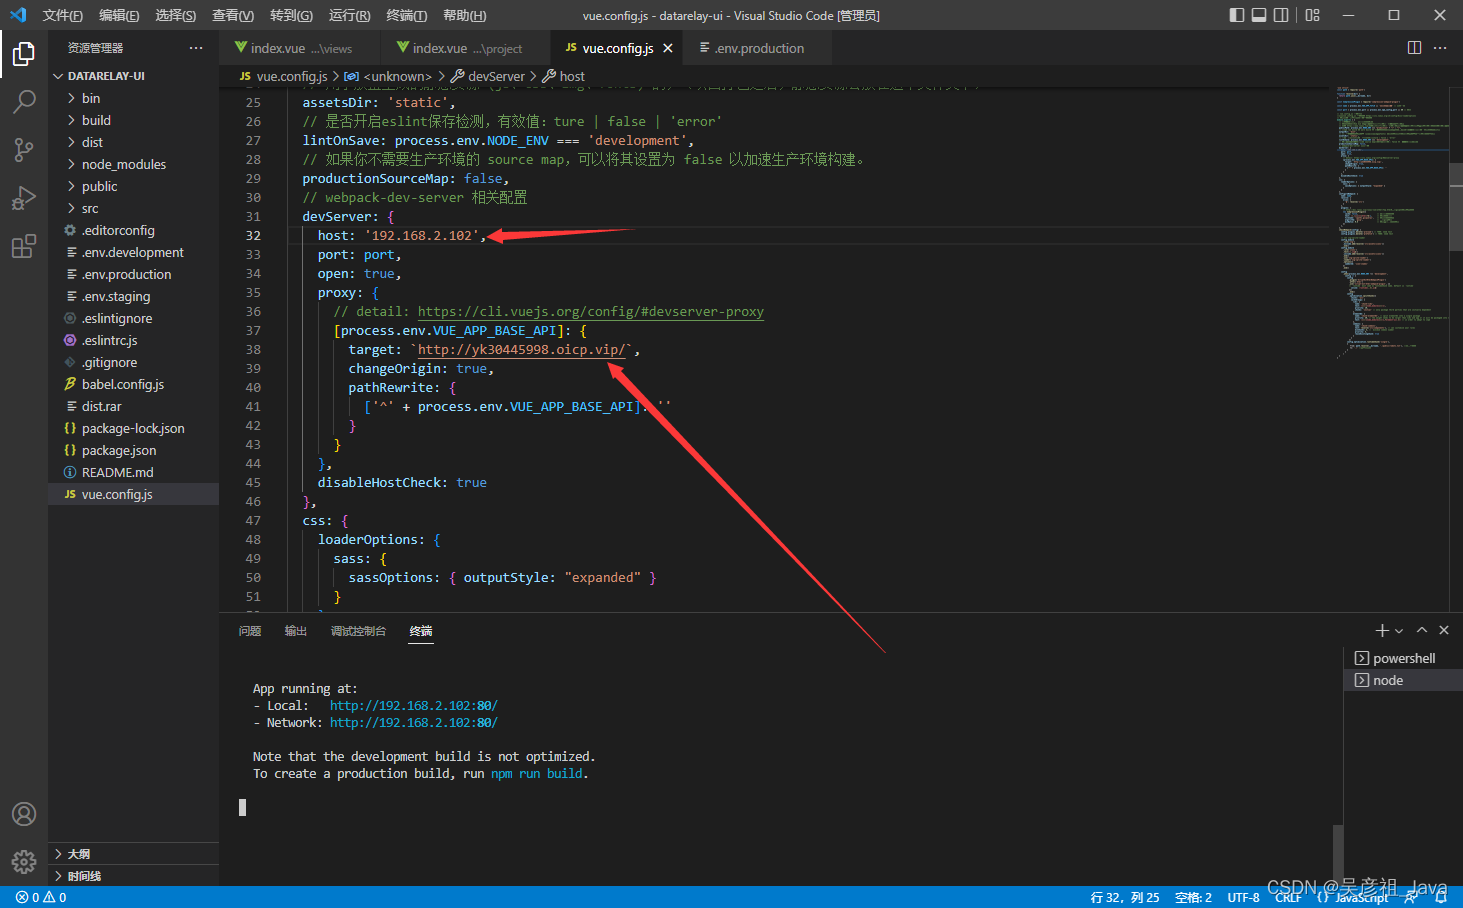Click 行 32, 列 25 cursor position

(1125, 897)
